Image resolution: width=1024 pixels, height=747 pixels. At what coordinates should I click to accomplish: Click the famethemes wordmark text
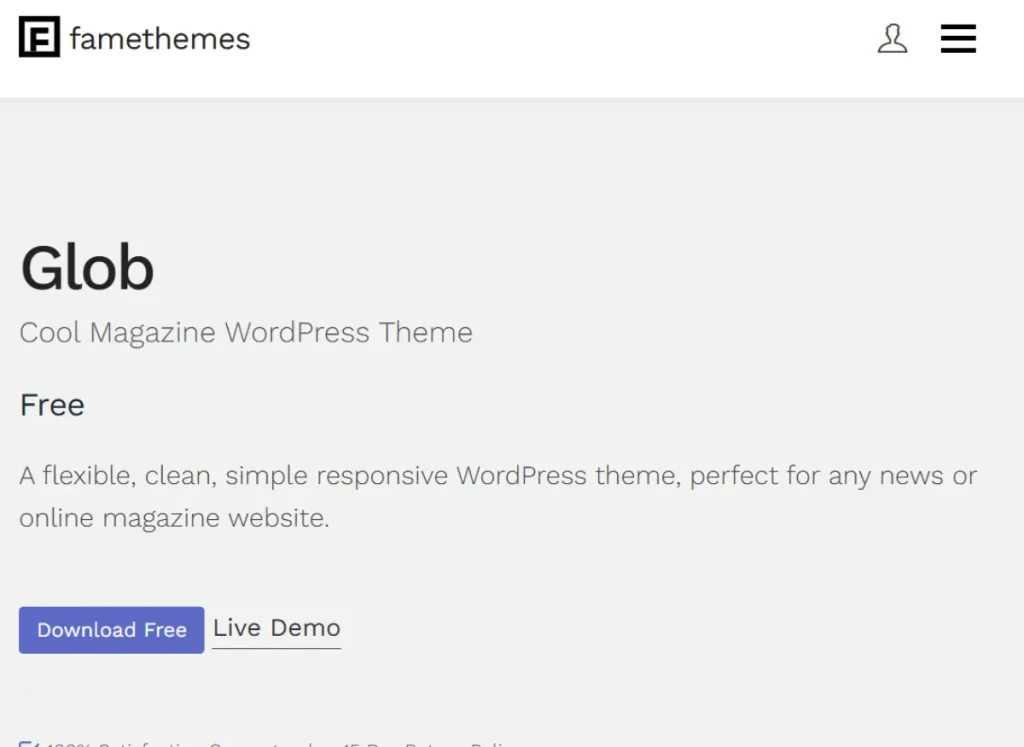pyautogui.click(x=160, y=39)
